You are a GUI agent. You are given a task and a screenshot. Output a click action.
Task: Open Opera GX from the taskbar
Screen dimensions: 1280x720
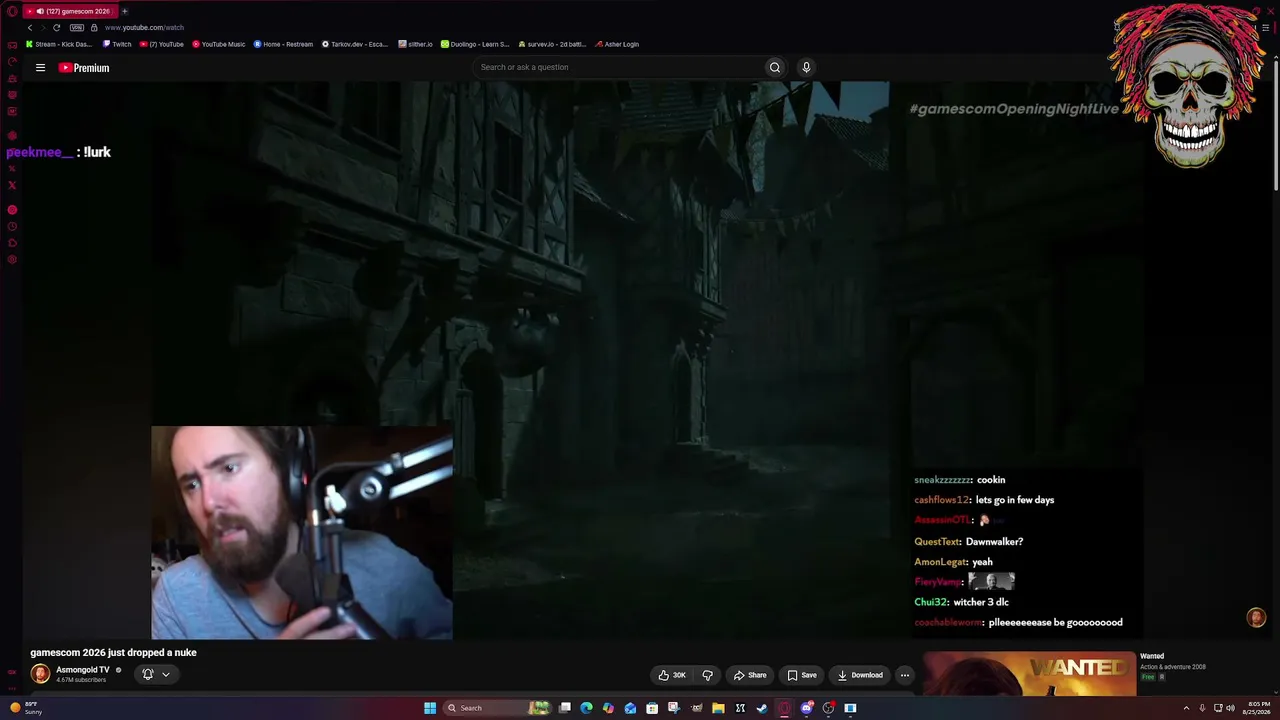coord(784,708)
